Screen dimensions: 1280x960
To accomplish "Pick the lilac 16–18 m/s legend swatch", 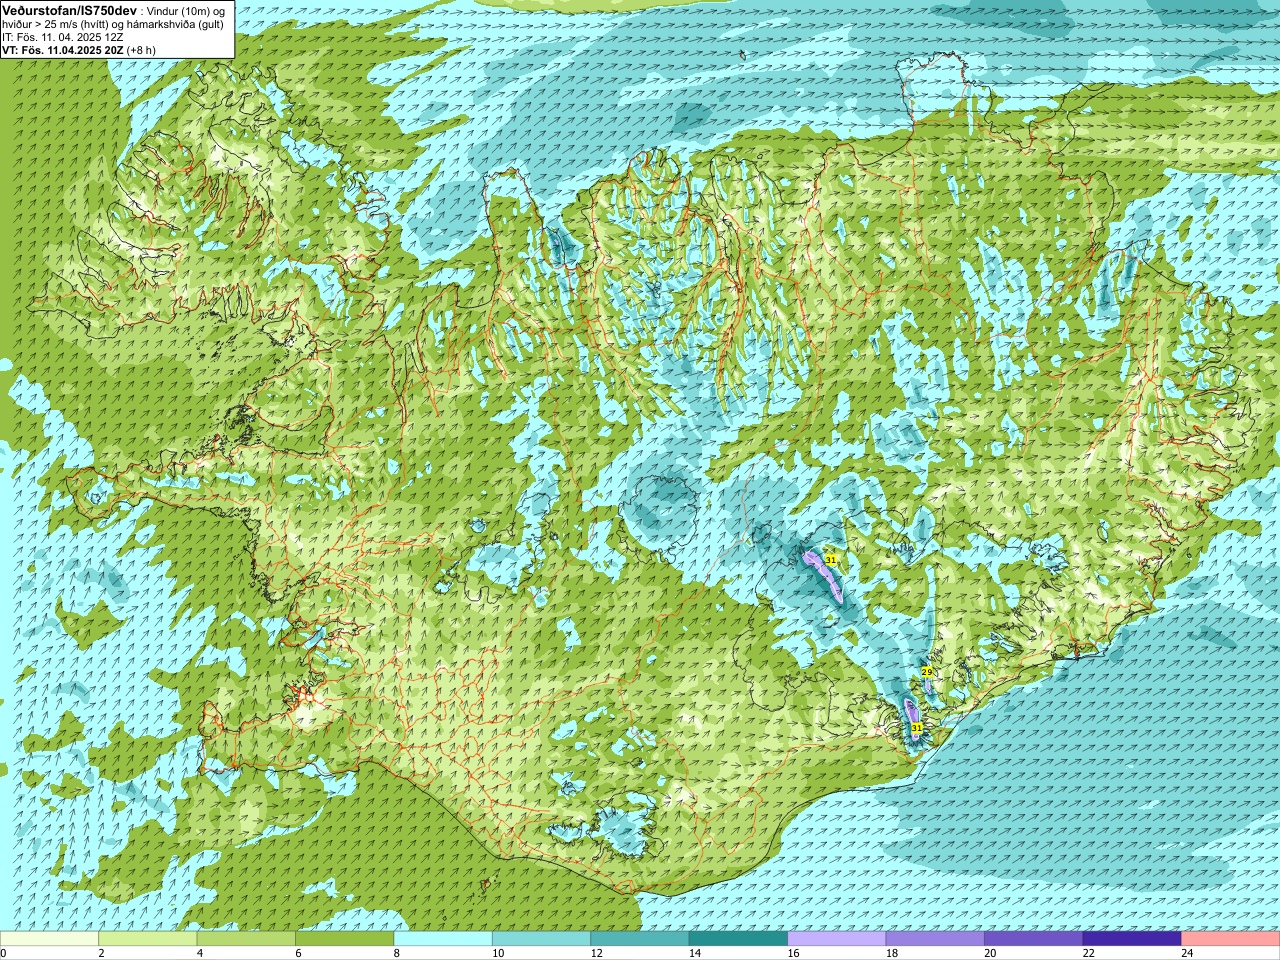I will (837, 939).
